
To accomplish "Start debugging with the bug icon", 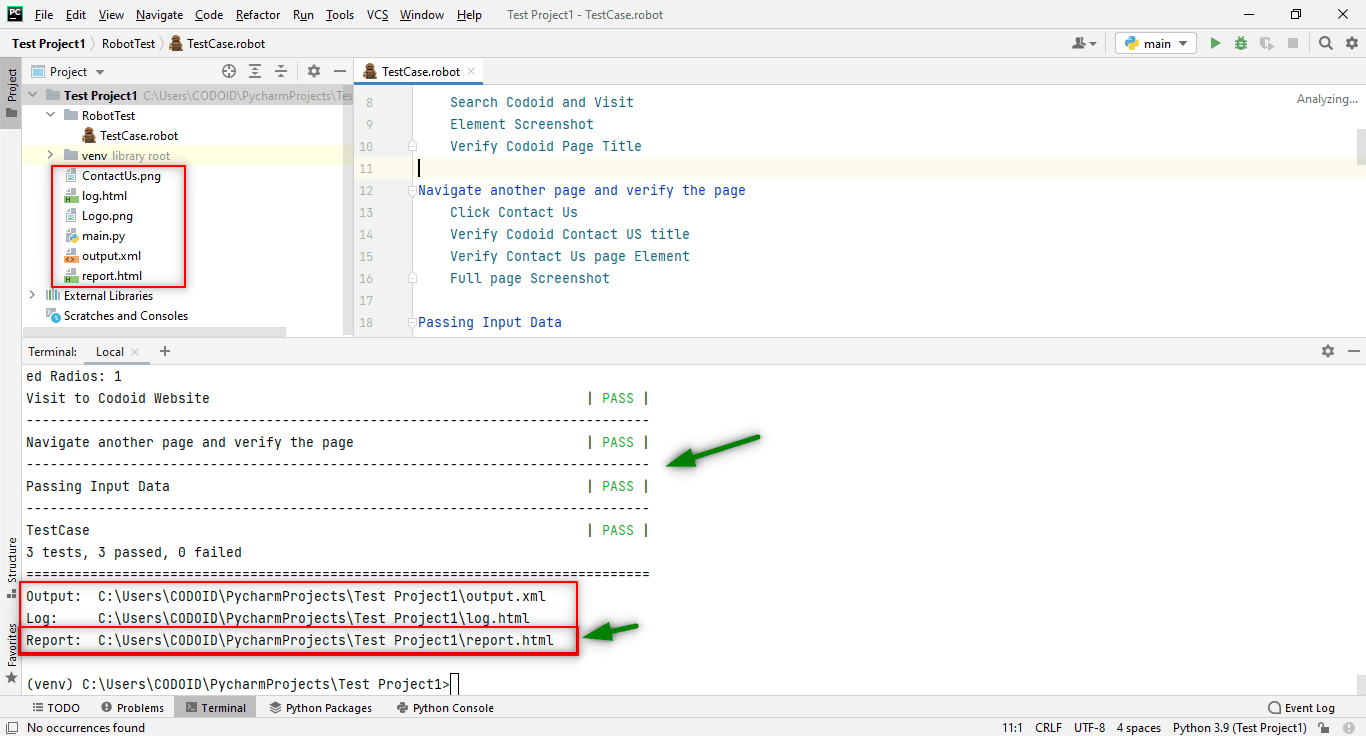I will pyautogui.click(x=1240, y=43).
